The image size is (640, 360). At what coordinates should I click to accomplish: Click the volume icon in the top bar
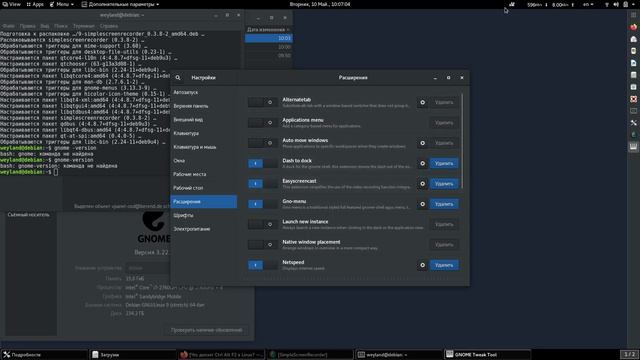click(x=616, y=4)
